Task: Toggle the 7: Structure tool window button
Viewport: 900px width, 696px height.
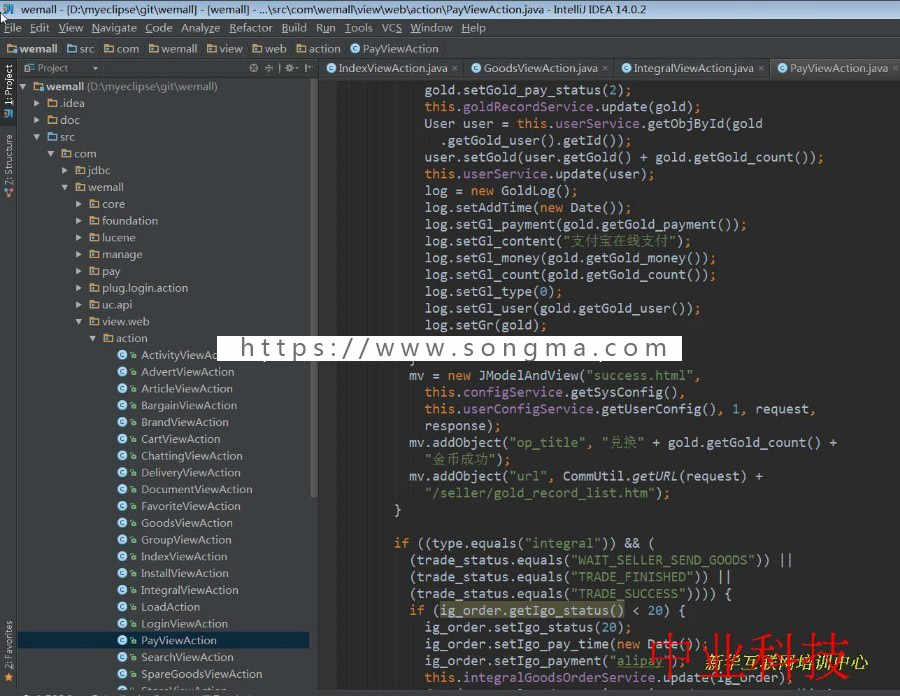Action: (x=9, y=166)
